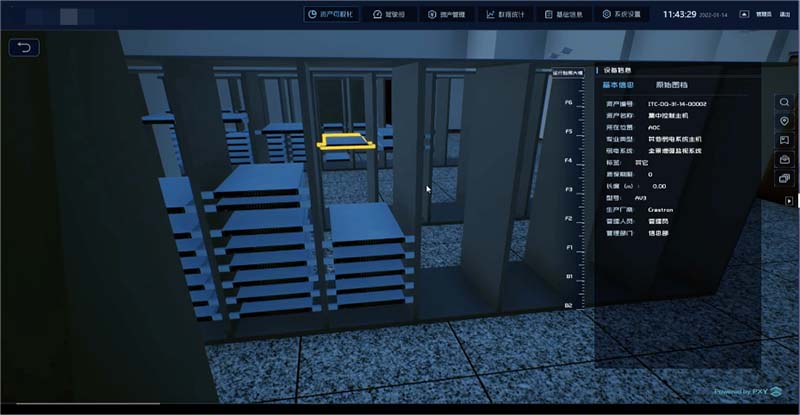Click the user avatar icon in header
Screen dimensions: 800x415
pyautogui.click(x=742, y=15)
